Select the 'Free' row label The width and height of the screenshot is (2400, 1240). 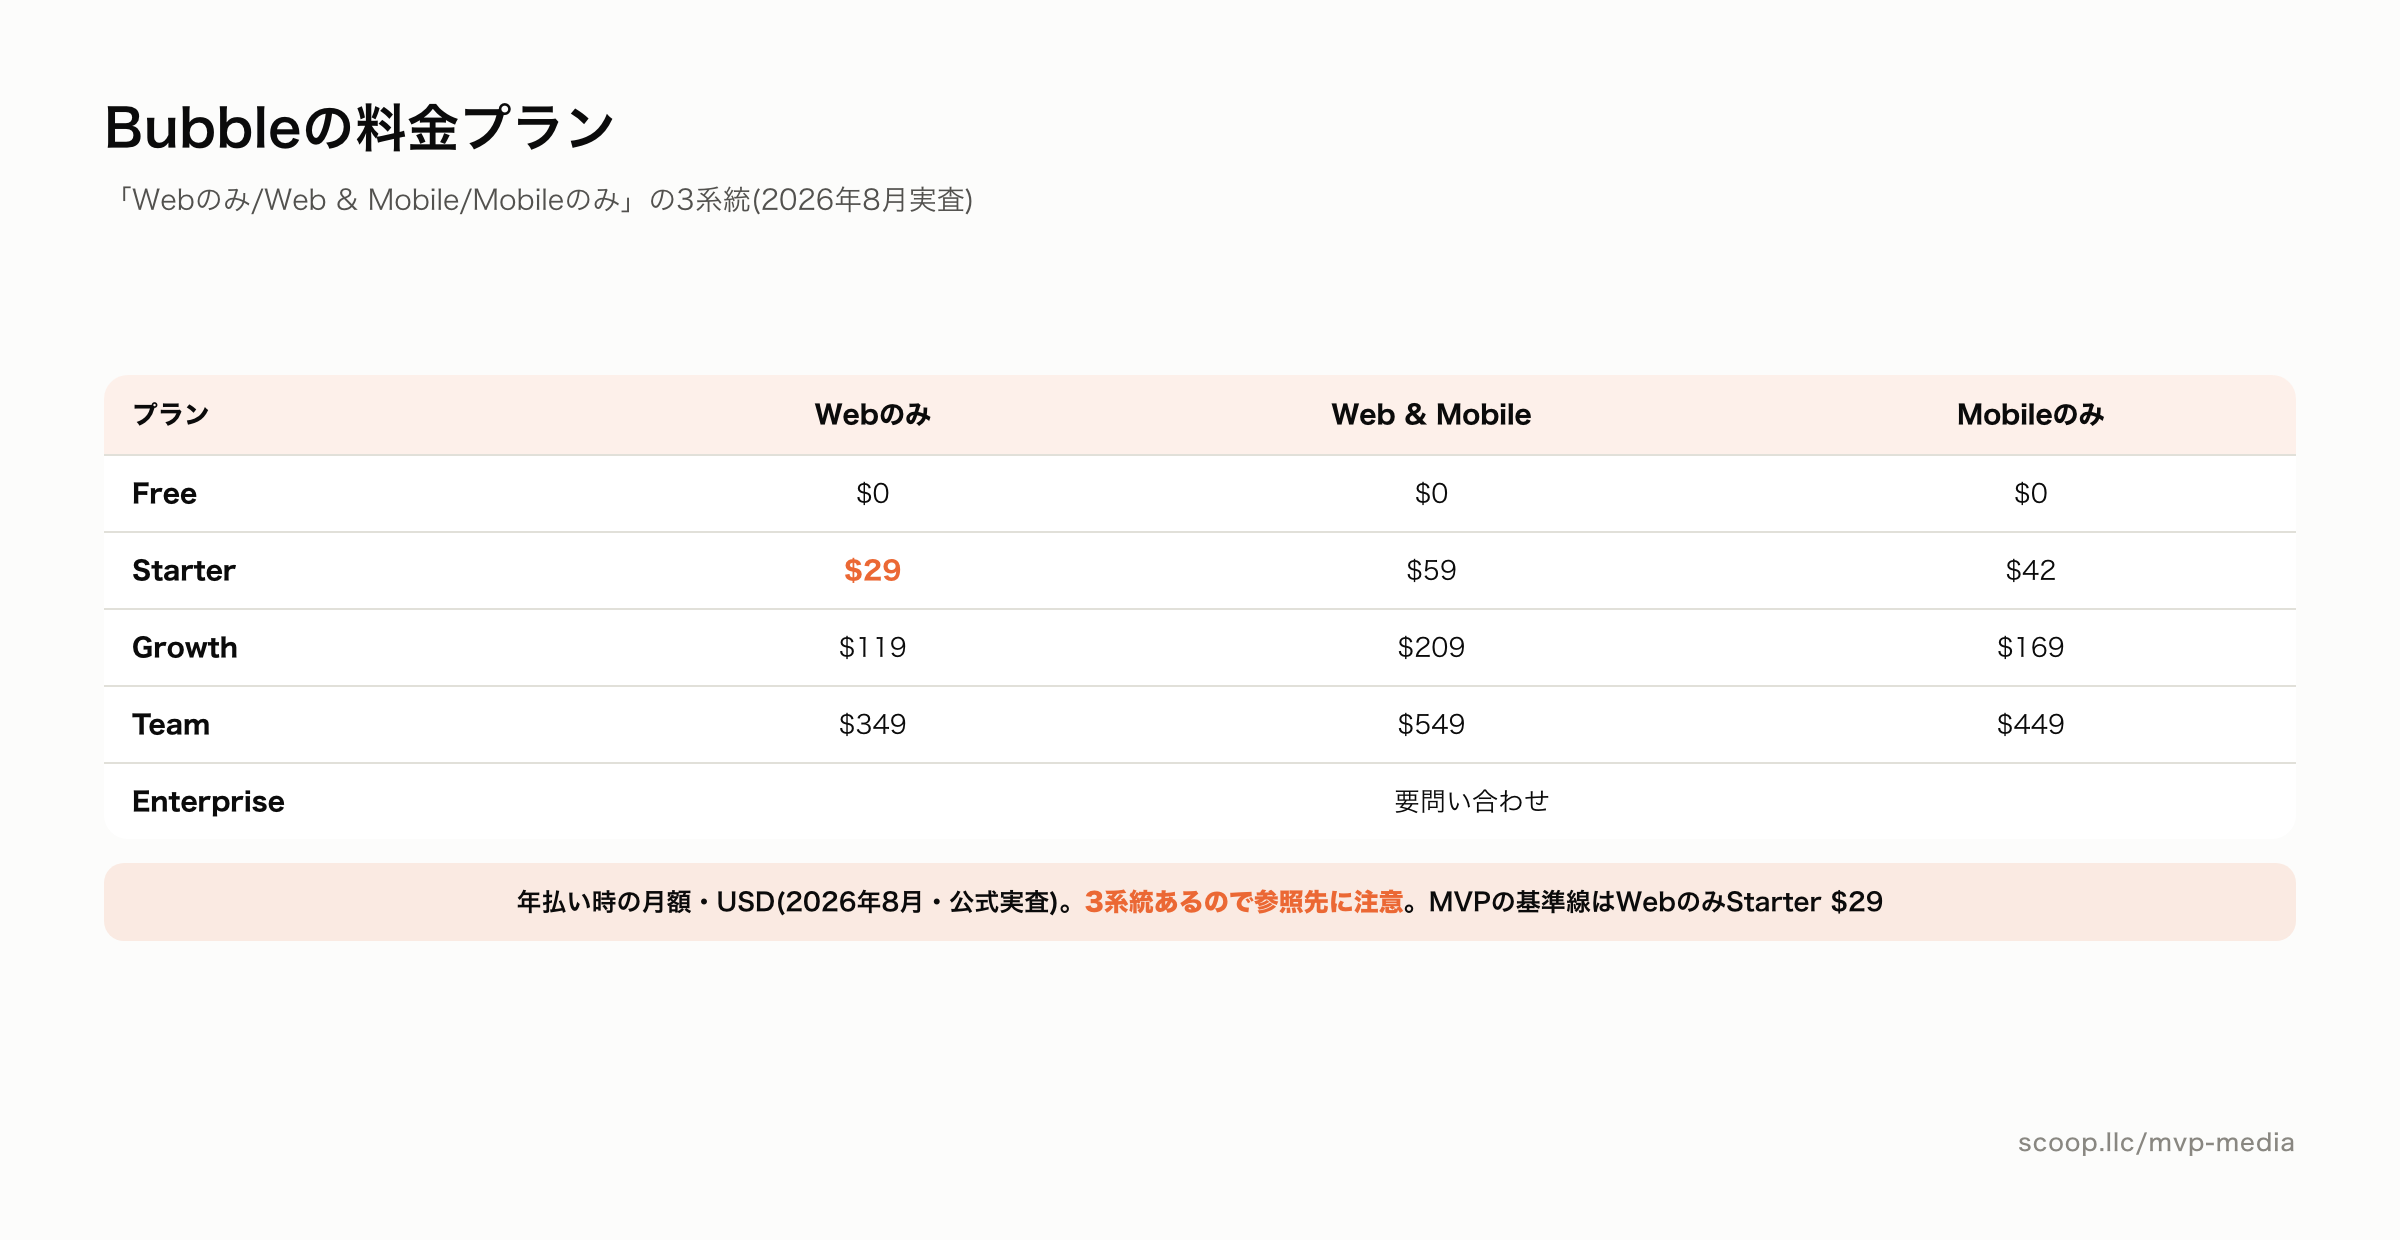pos(164,493)
